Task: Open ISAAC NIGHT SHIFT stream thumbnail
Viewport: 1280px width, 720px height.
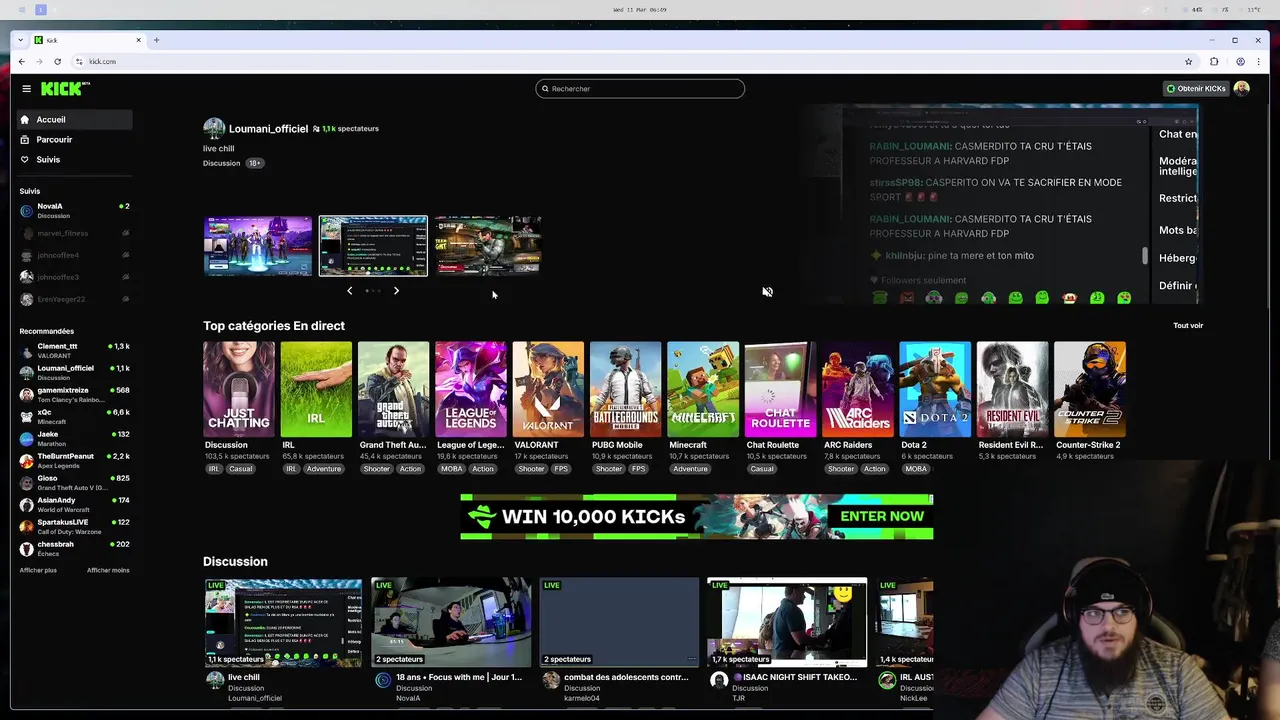Action: click(787, 622)
